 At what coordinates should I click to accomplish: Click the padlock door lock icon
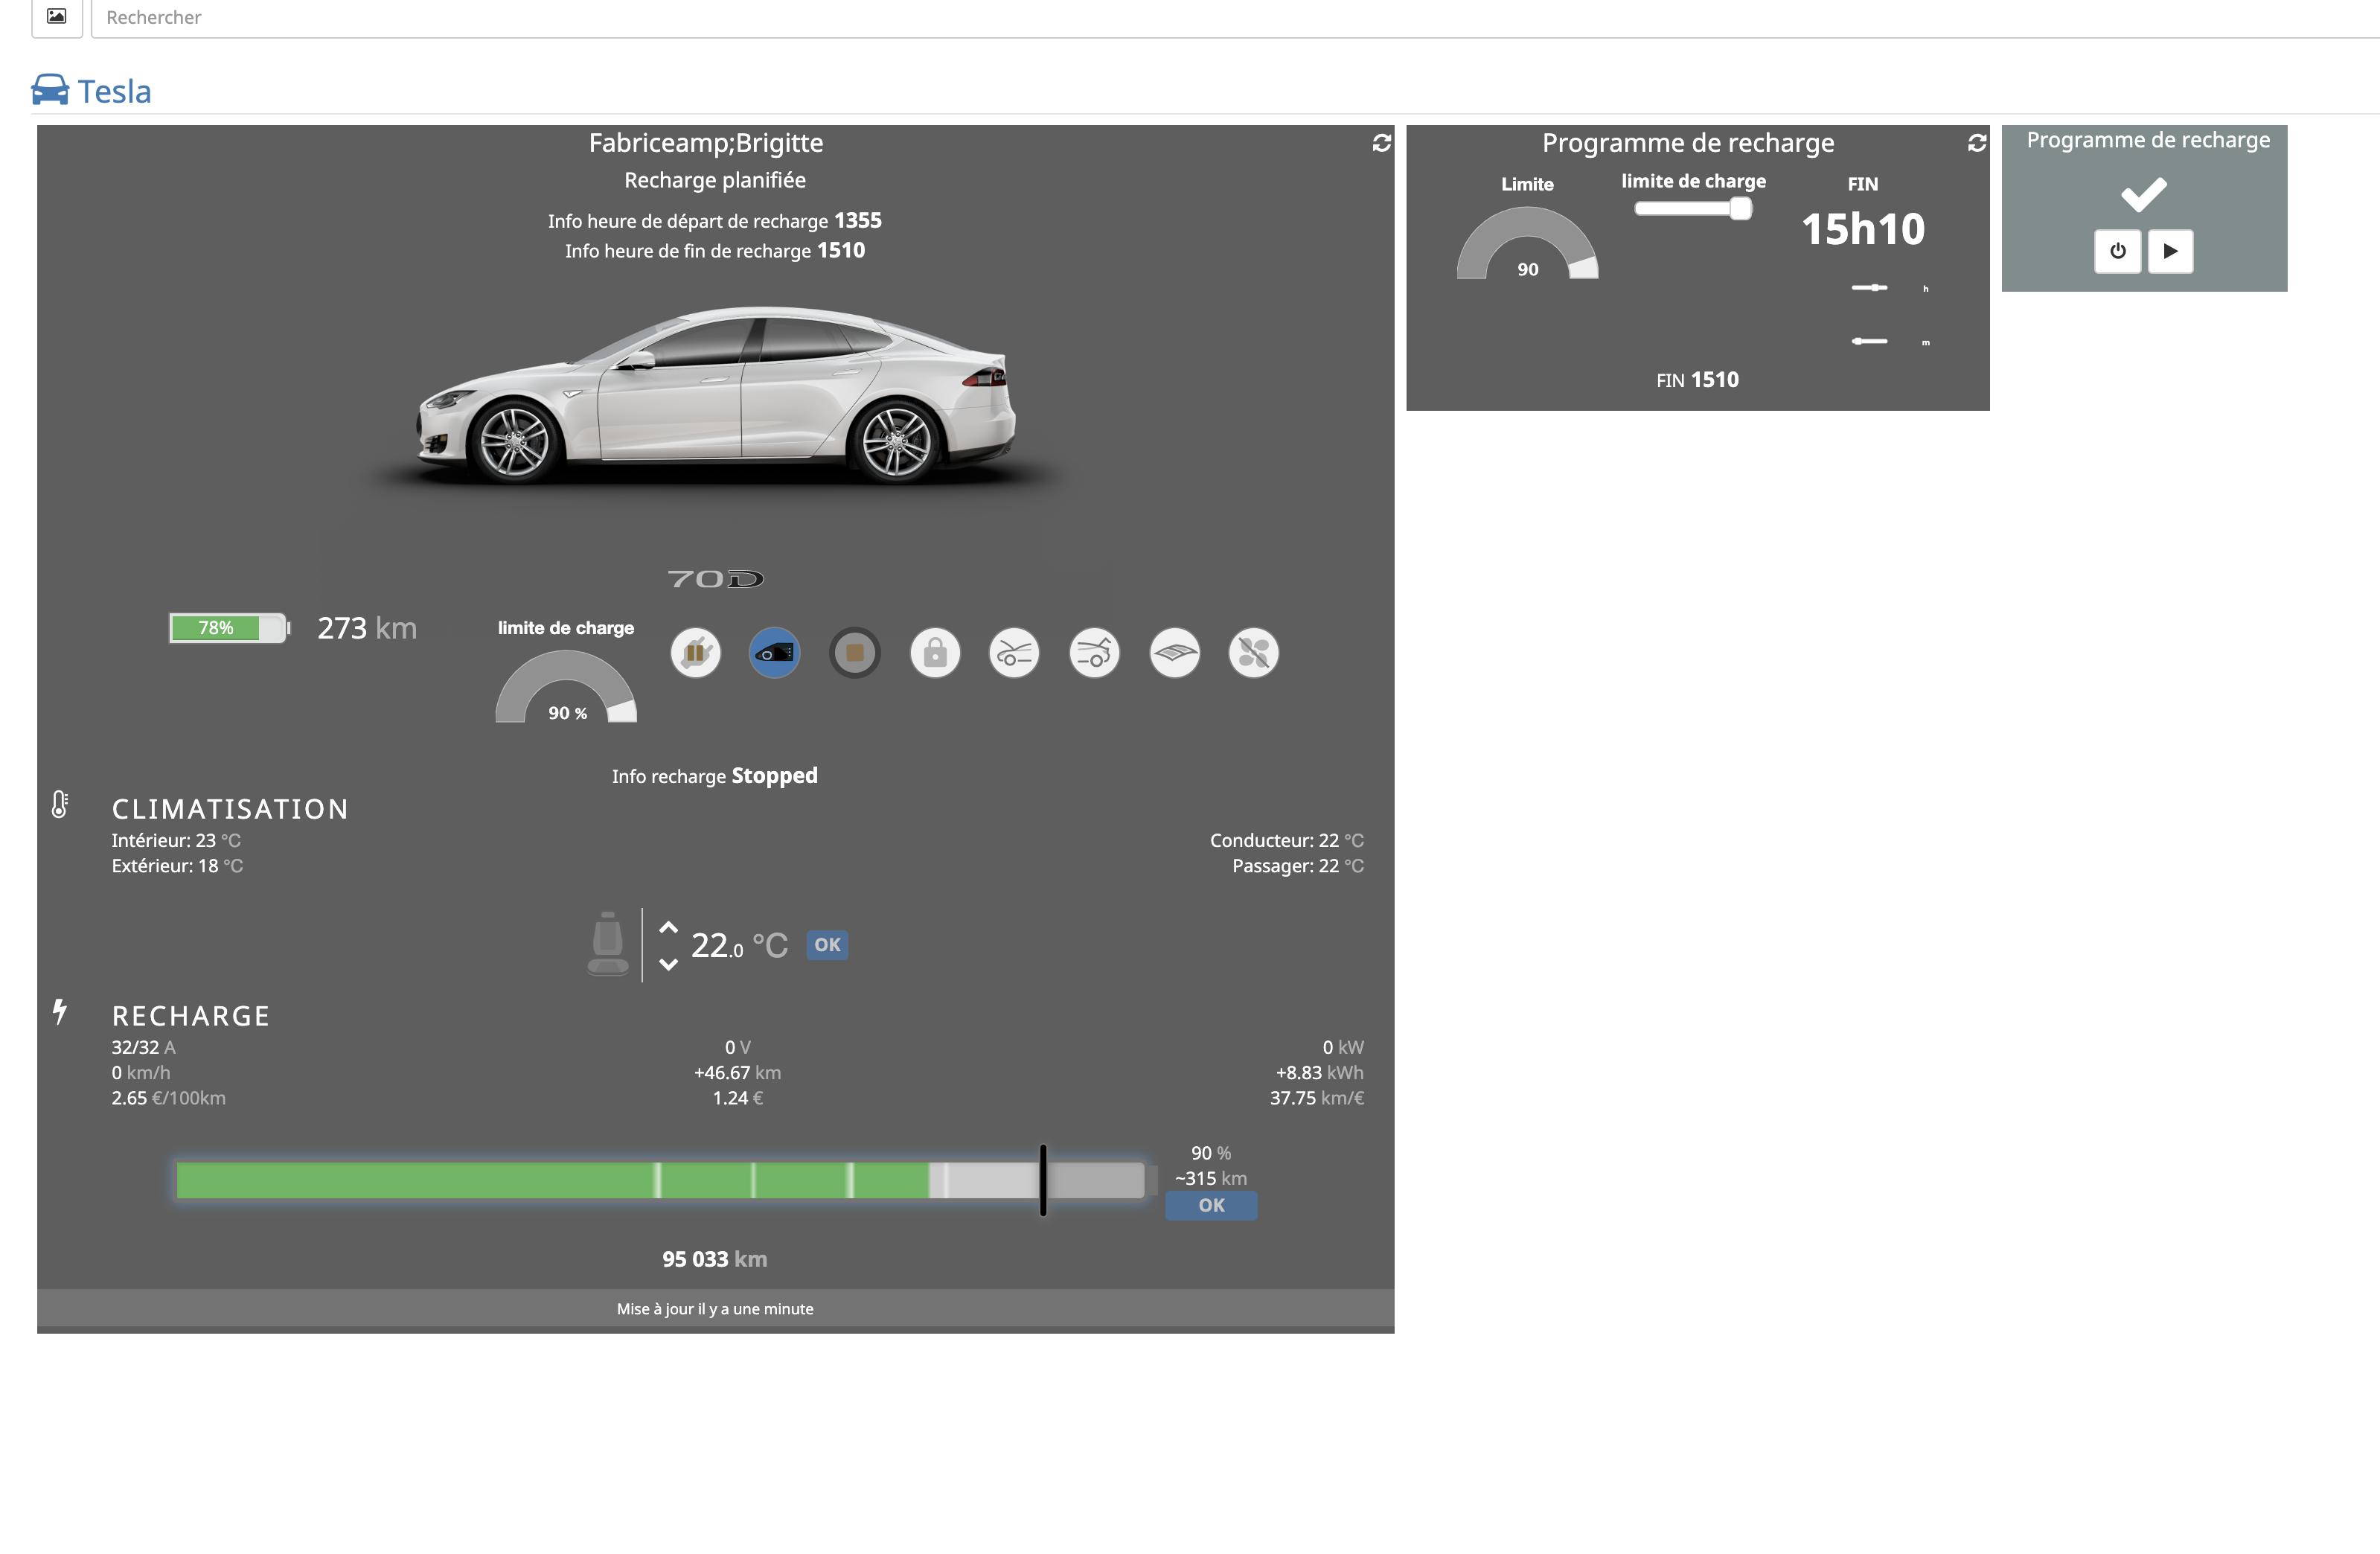click(x=935, y=653)
